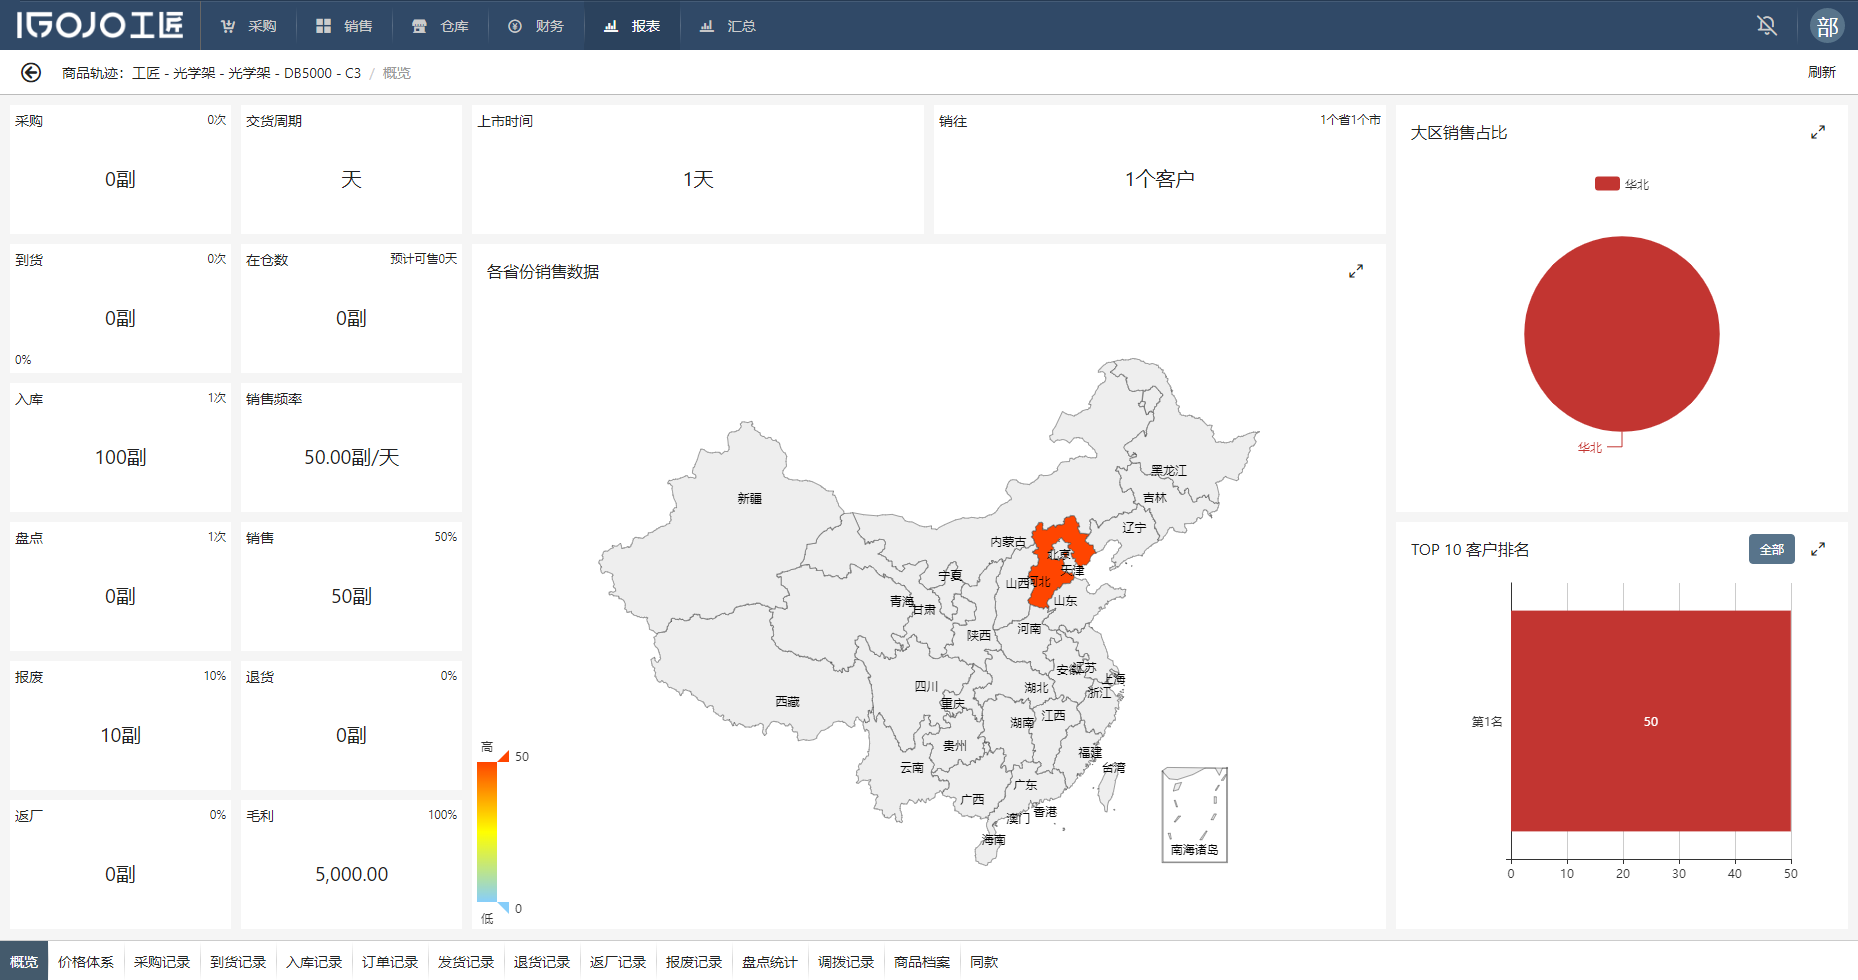The image size is (1858, 980).
Task: Switch to the 采购记录 tab
Action: [162, 962]
